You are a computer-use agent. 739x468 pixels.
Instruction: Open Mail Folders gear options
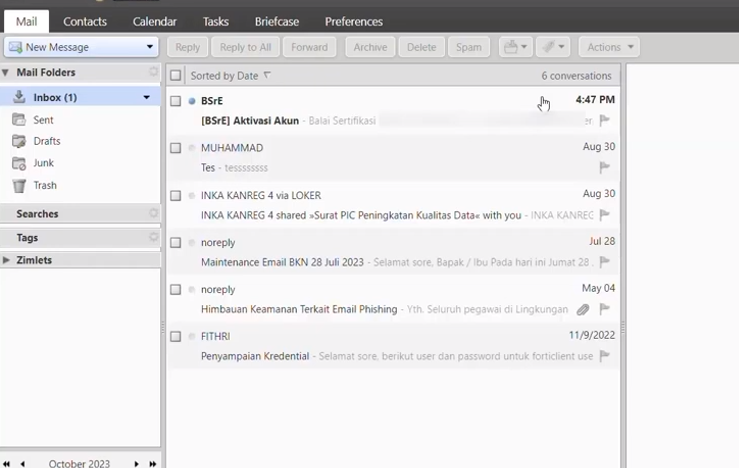(153, 72)
